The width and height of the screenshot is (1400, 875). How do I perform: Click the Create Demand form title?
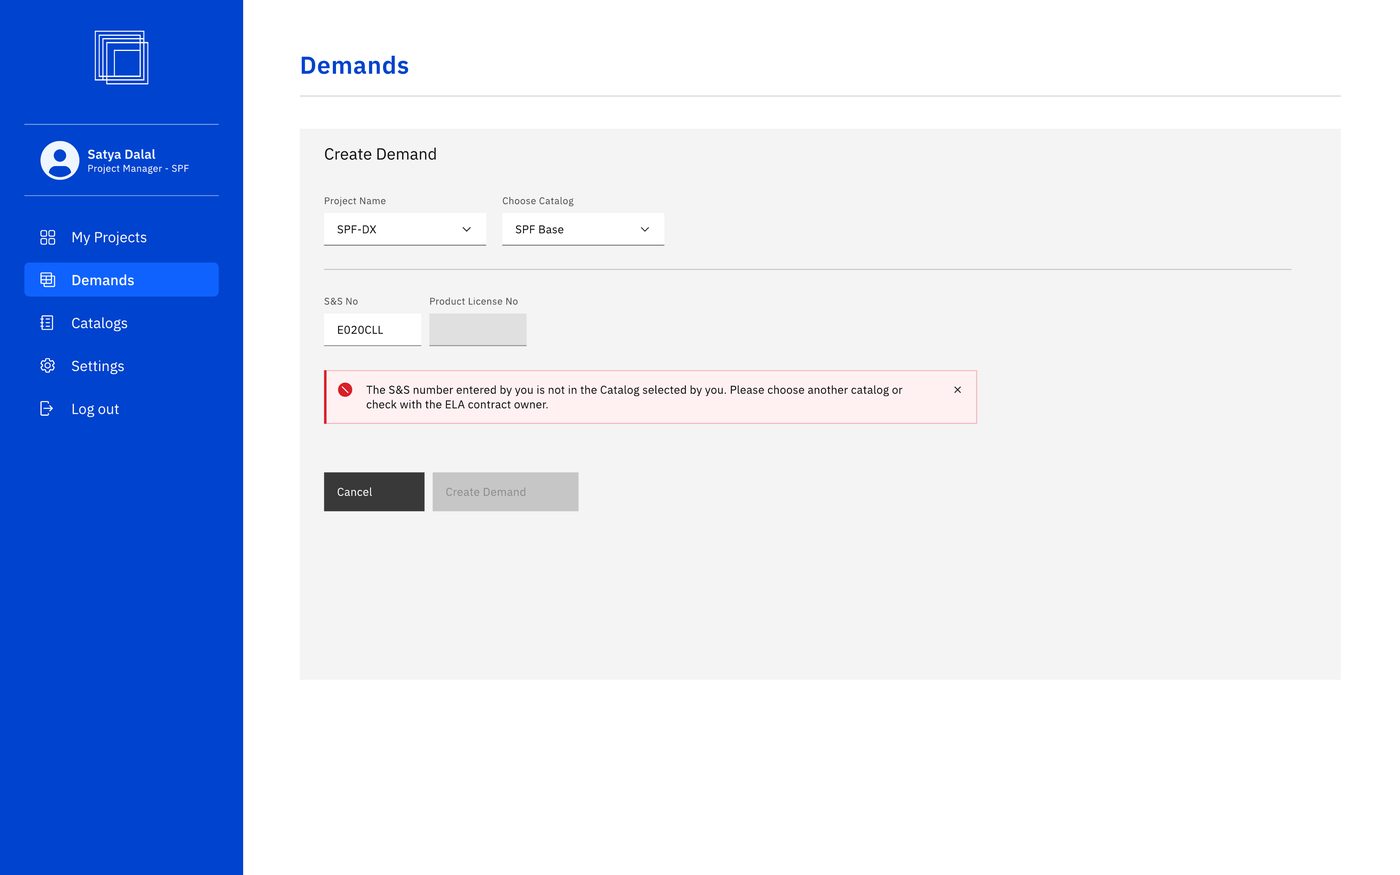click(380, 154)
